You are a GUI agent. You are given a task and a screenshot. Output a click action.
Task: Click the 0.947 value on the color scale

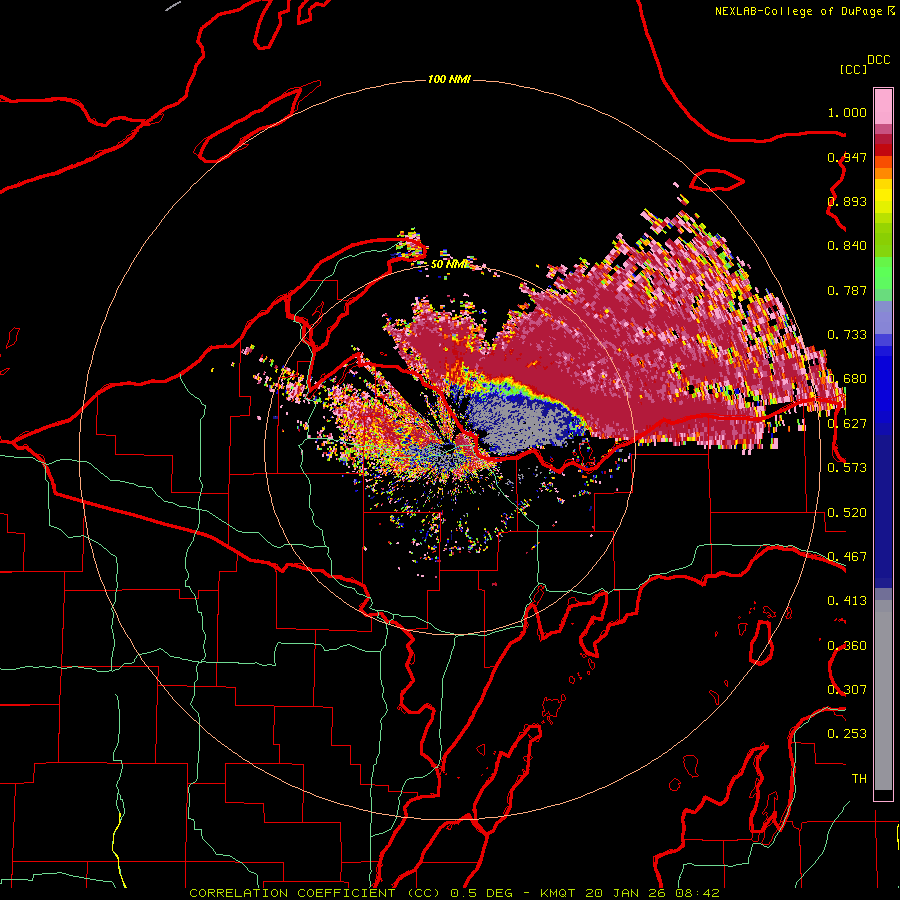[847, 157]
